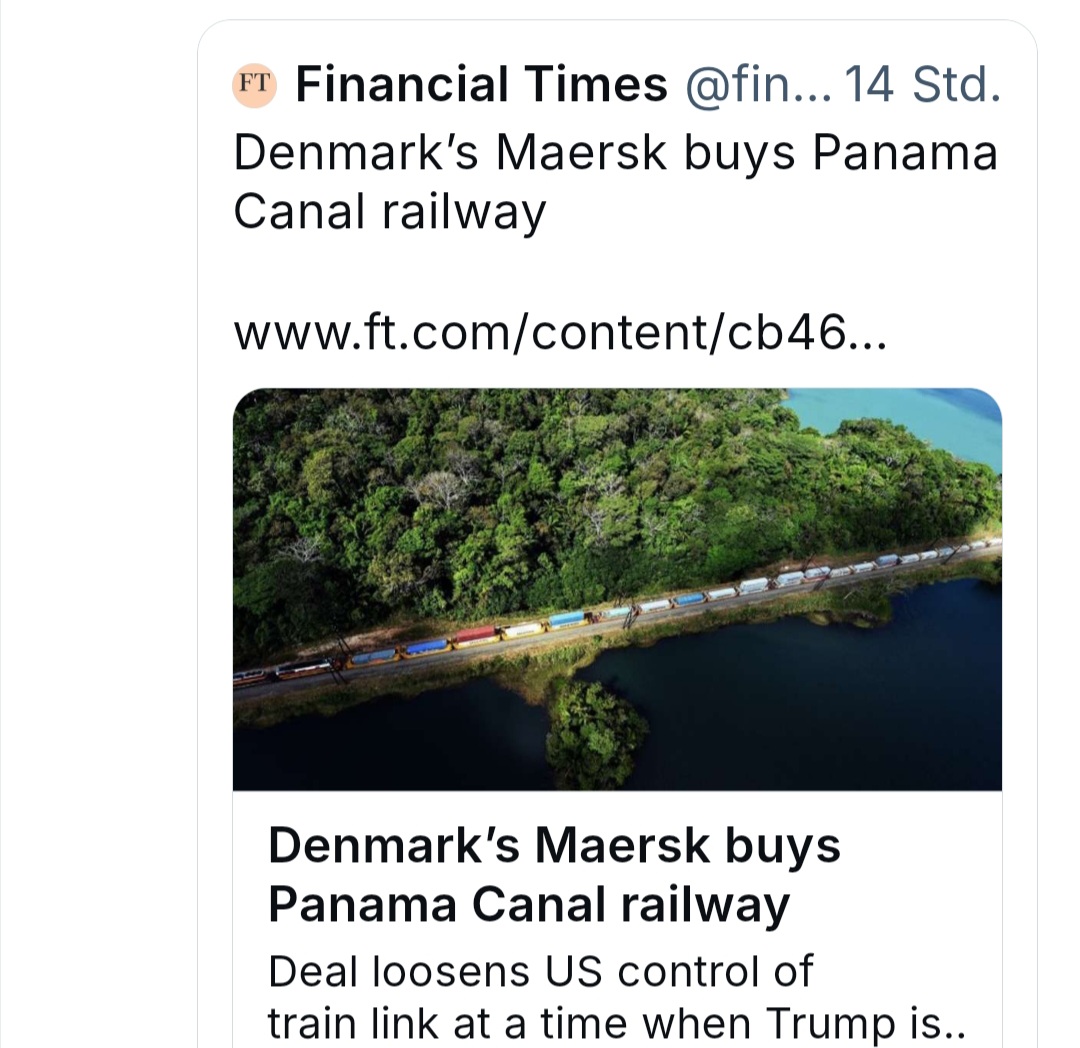Click the word 'Maersk' in the tweet text

click(581, 153)
